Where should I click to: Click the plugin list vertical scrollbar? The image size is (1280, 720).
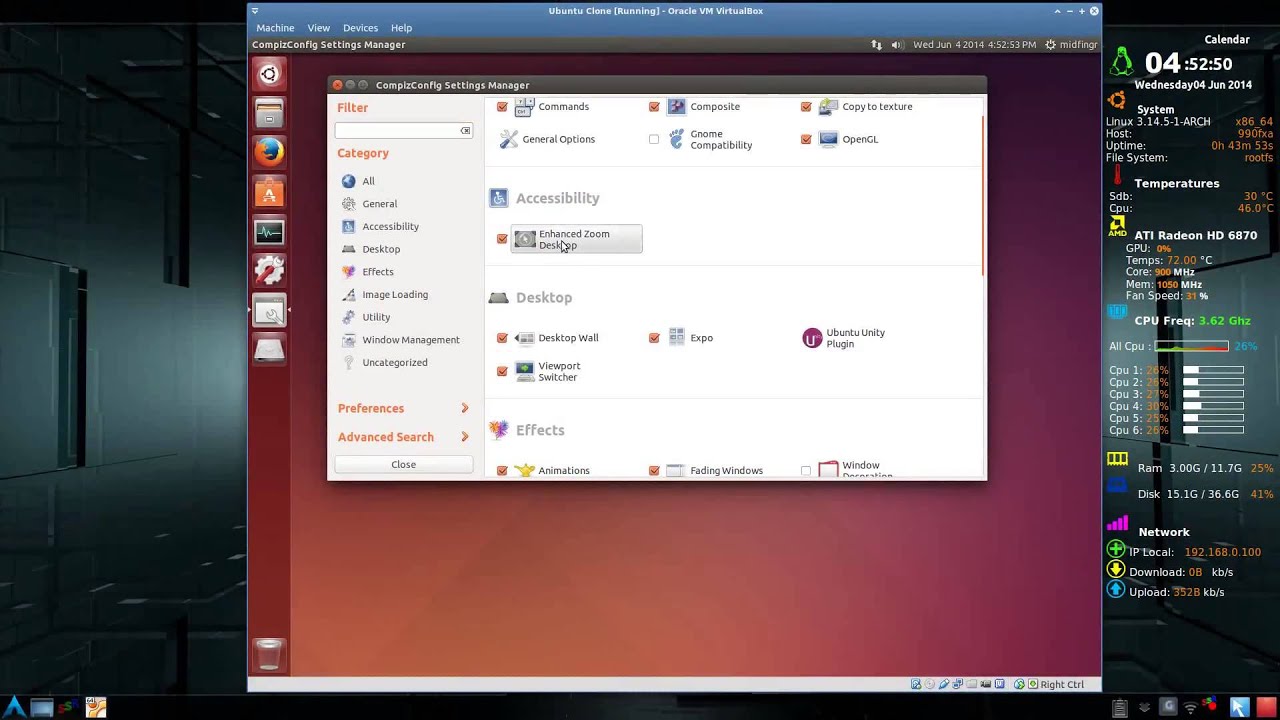[983, 195]
